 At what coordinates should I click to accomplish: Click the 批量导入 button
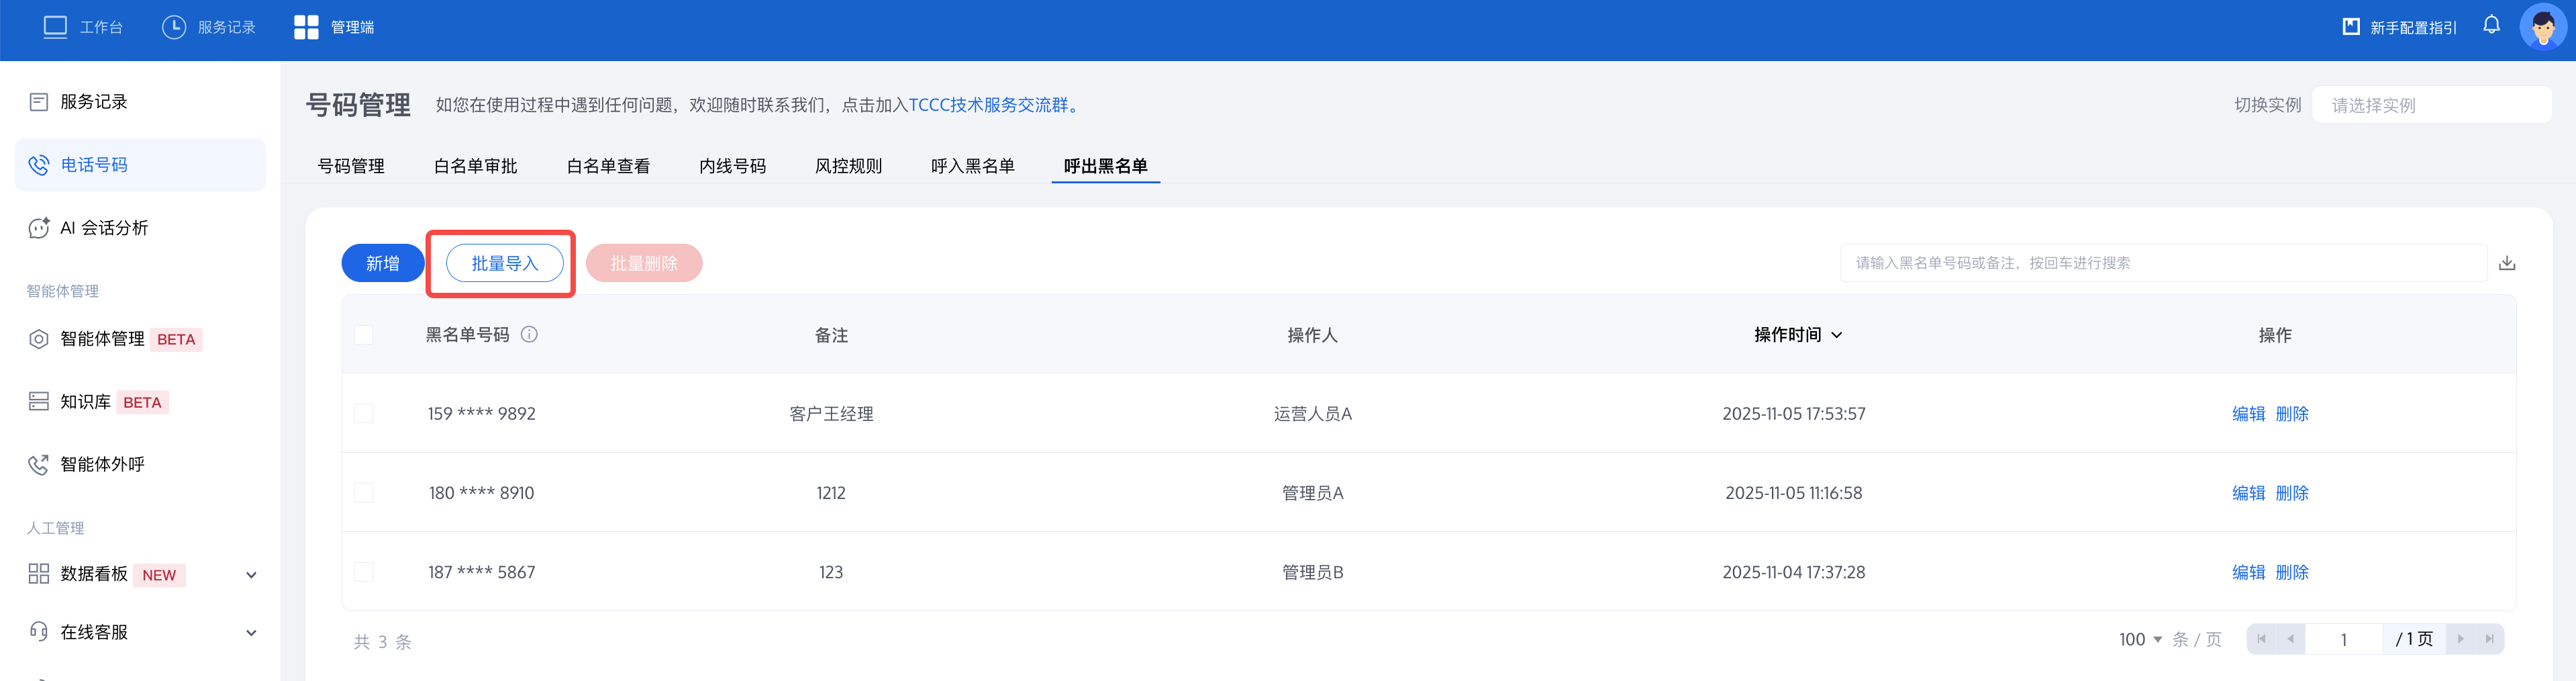click(504, 263)
